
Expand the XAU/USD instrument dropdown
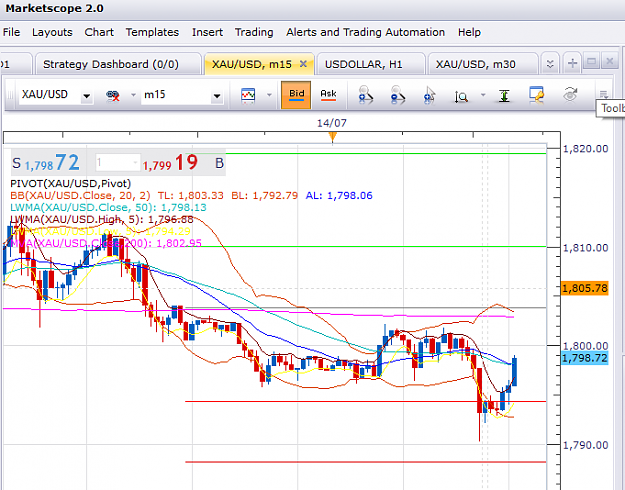pyautogui.click(x=86, y=96)
